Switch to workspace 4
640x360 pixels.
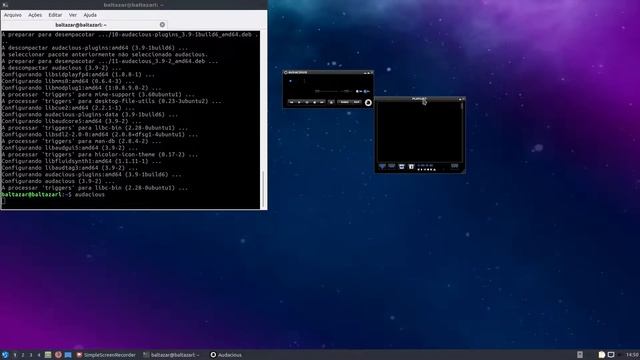39,355
